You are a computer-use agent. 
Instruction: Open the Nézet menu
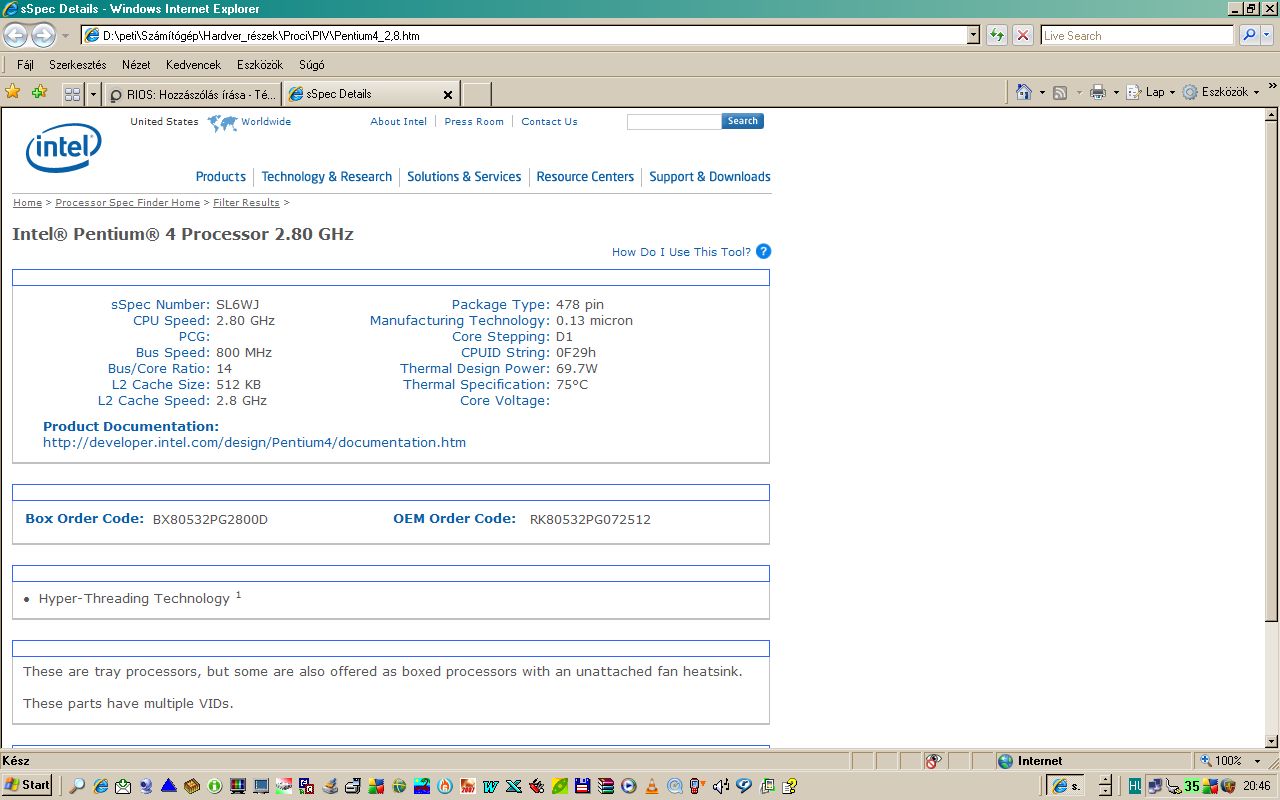pos(136,65)
